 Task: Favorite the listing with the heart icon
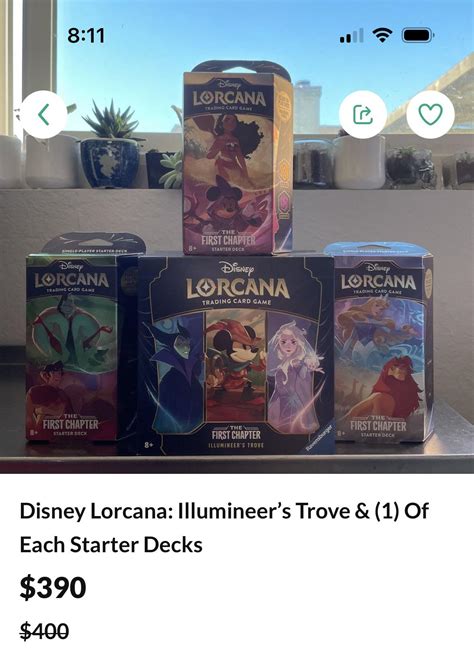[x=430, y=114]
